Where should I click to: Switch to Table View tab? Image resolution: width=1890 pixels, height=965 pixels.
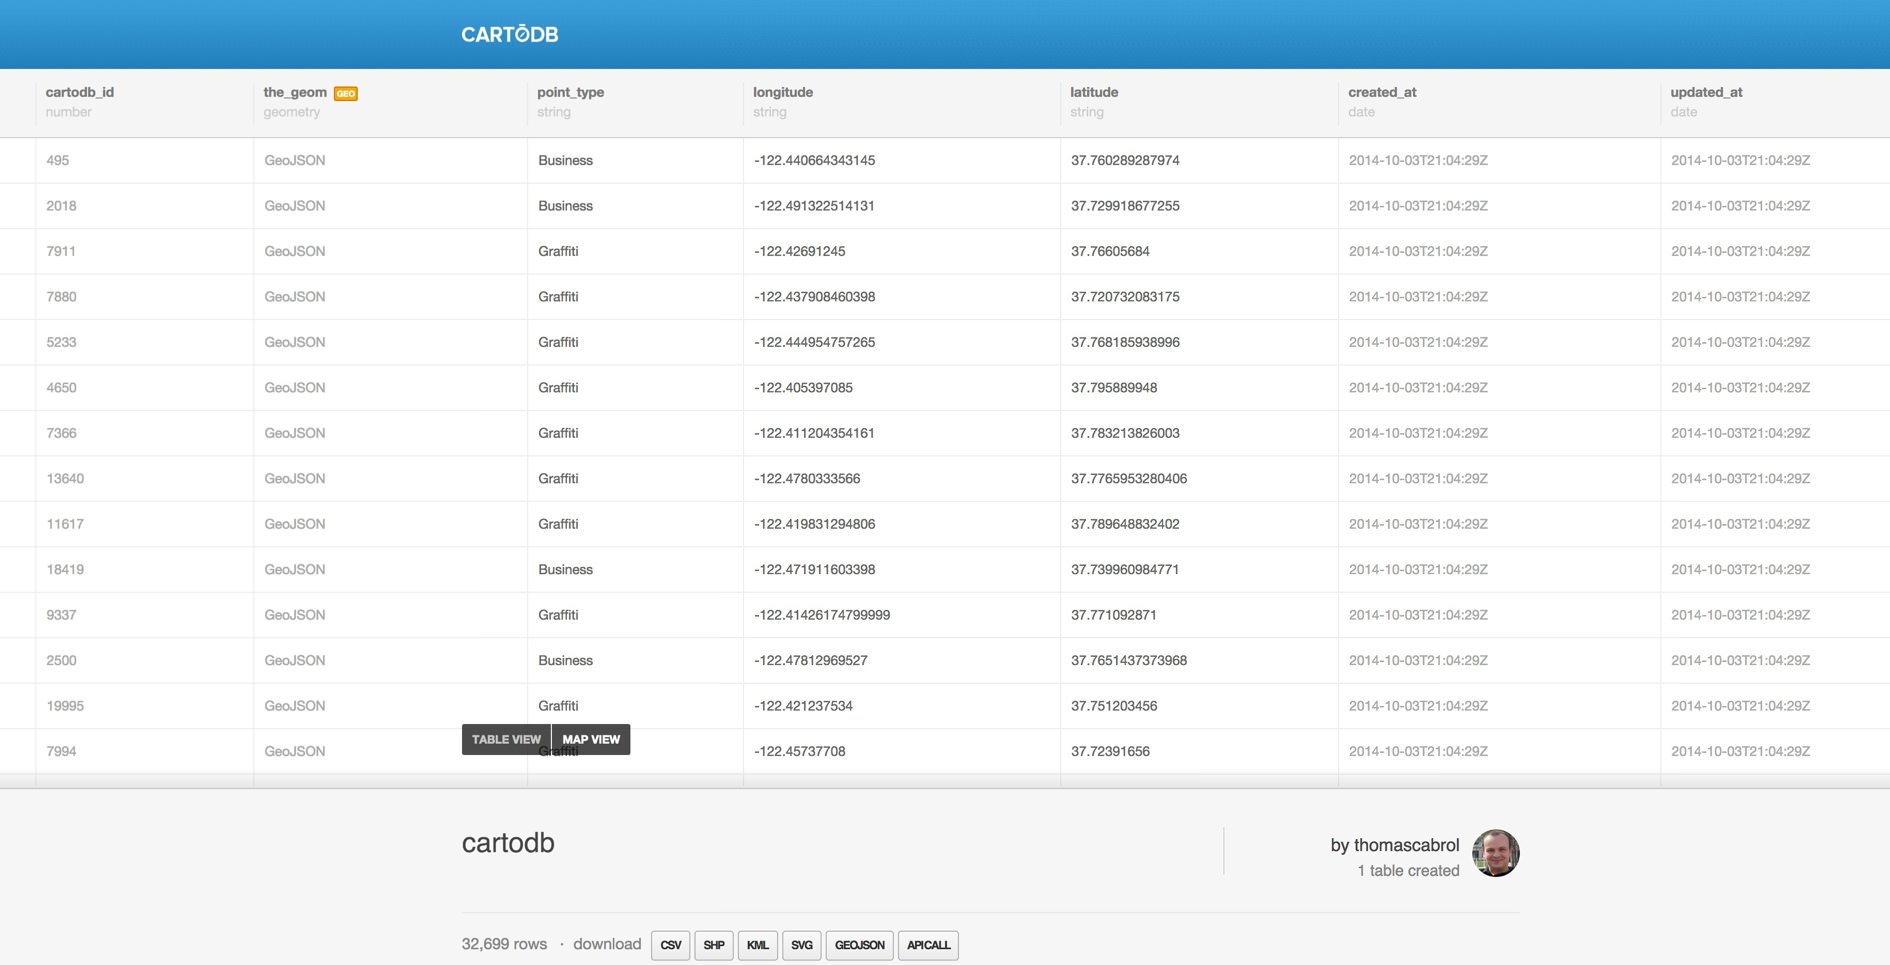coord(506,739)
